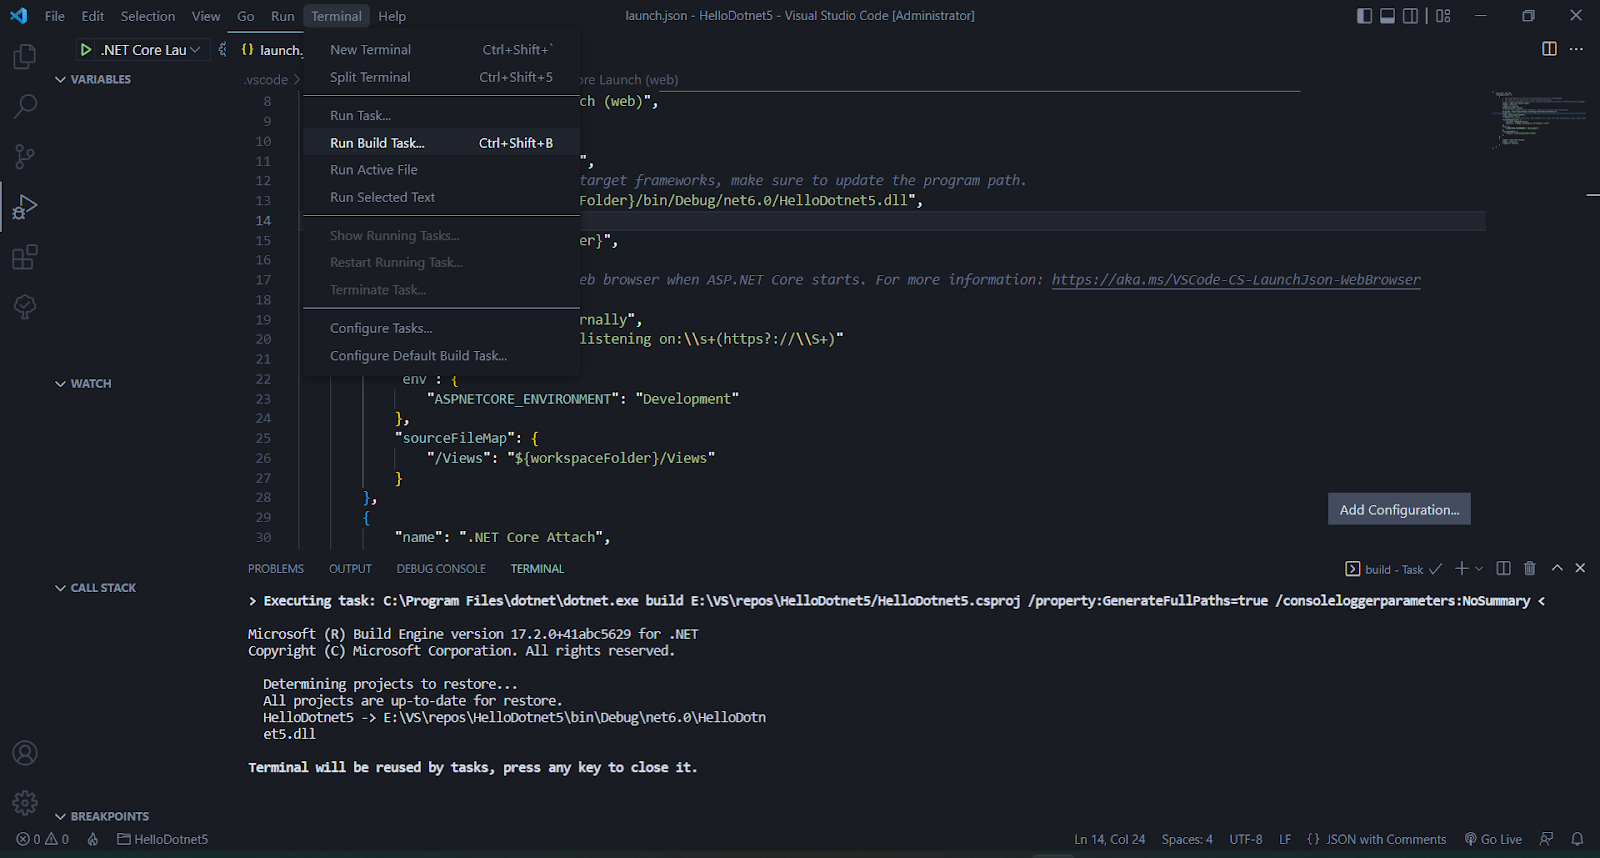Screen dimensions: 1600x858
Task: Switch to the OUTPUT panel tab
Action: [350, 569]
